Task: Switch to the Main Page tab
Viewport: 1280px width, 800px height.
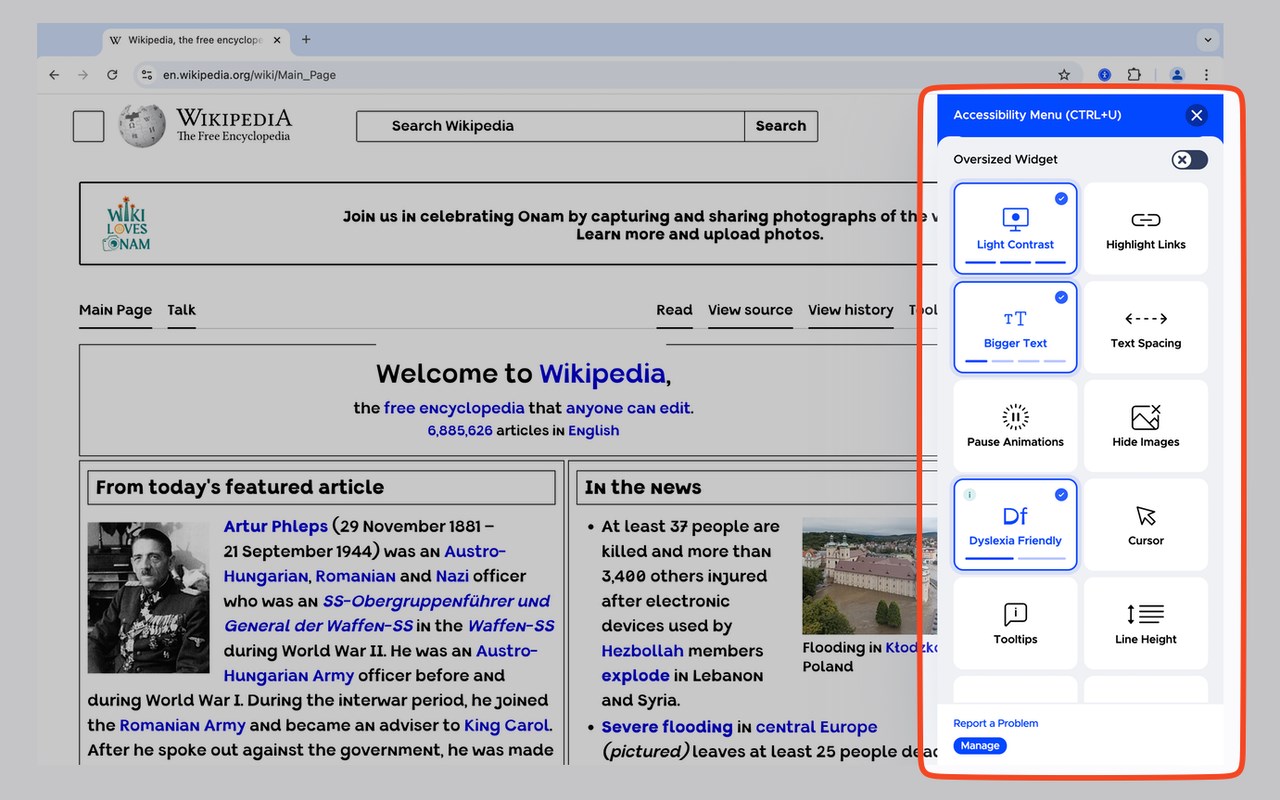Action: click(116, 310)
